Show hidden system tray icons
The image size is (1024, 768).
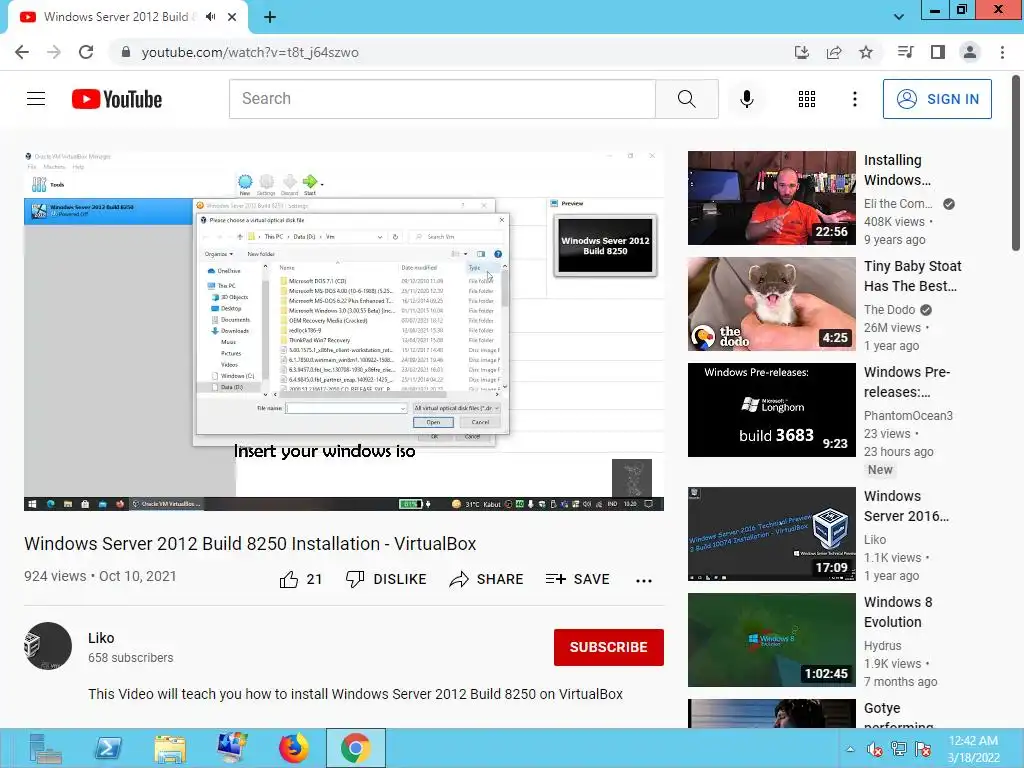[x=850, y=749]
